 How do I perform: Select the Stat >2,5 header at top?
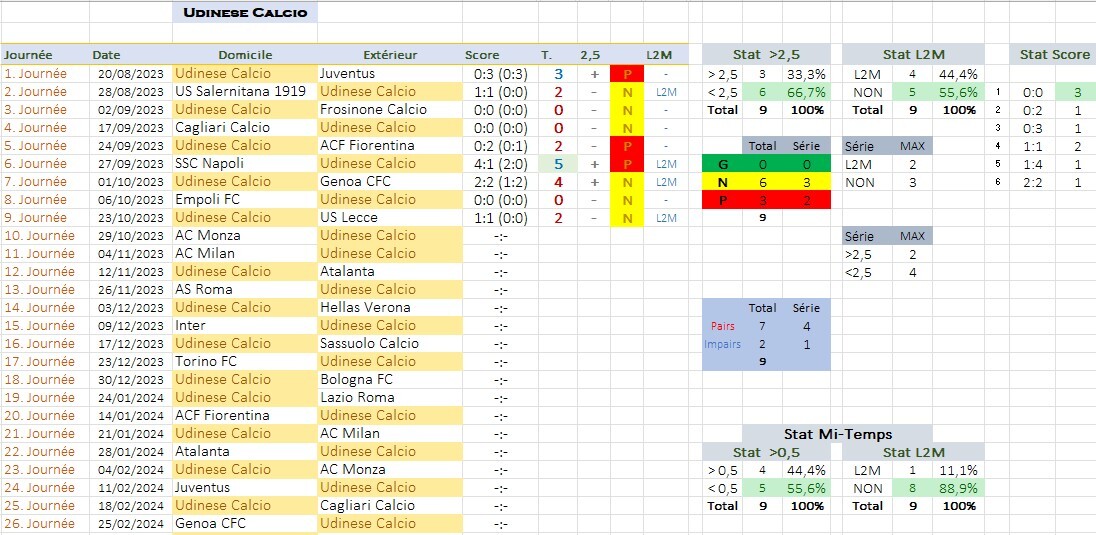[x=766, y=55]
